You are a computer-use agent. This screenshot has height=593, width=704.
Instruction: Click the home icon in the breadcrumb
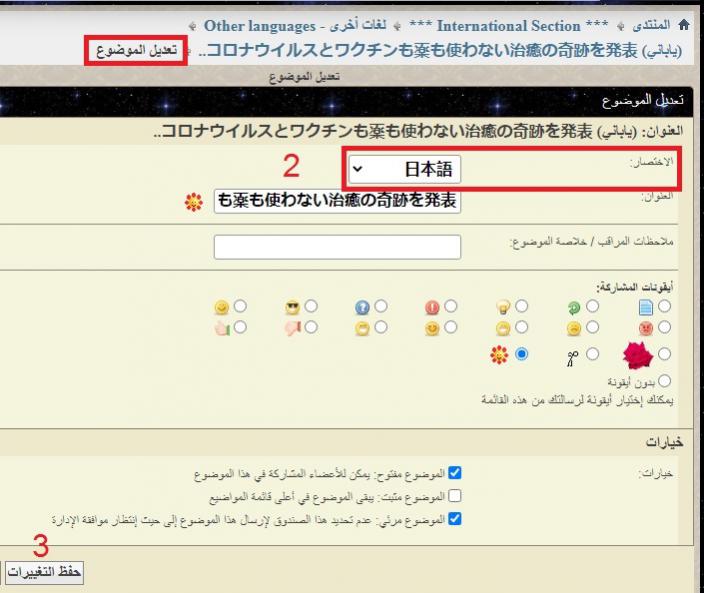[x=684, y=25]
